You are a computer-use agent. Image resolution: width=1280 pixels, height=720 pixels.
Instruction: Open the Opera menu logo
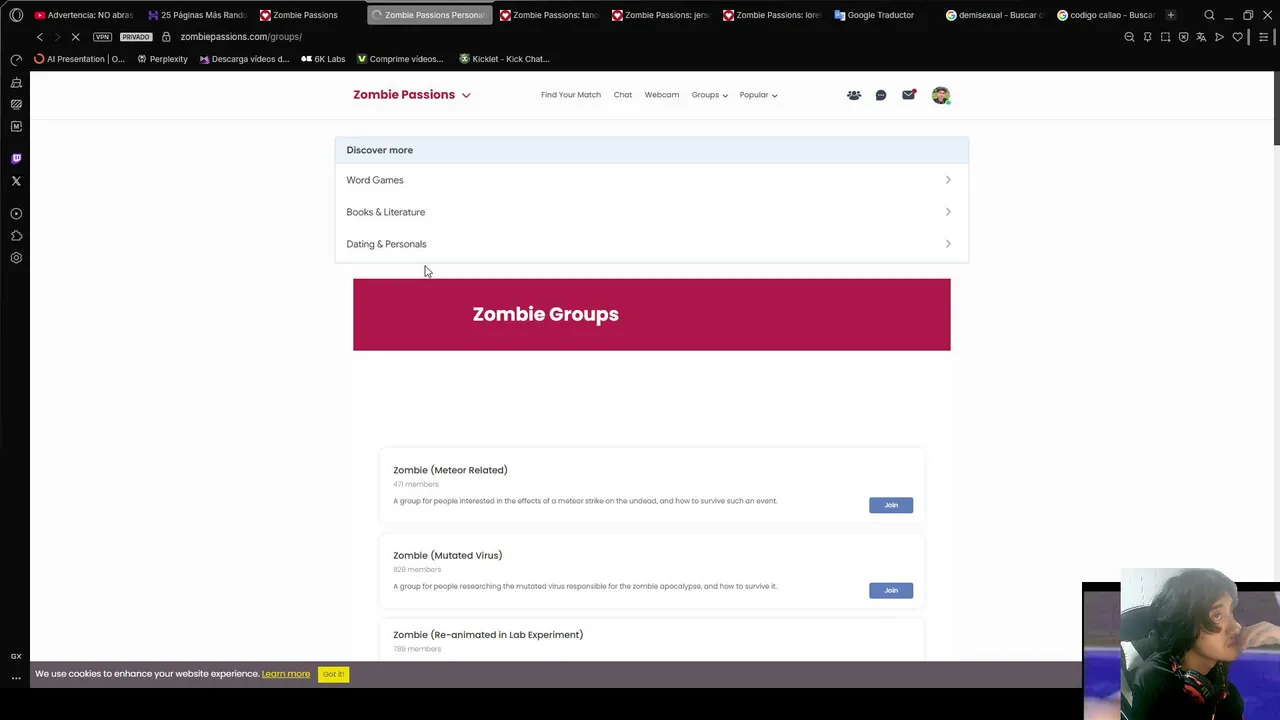coord(16,15)
